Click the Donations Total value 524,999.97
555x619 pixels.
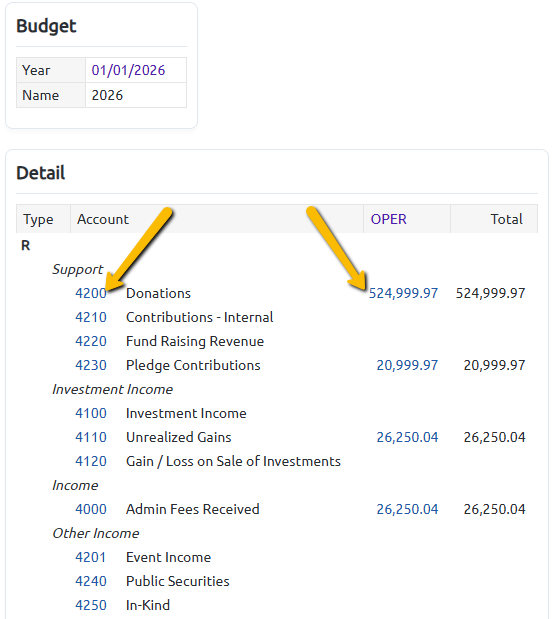(x=490, y=293)
